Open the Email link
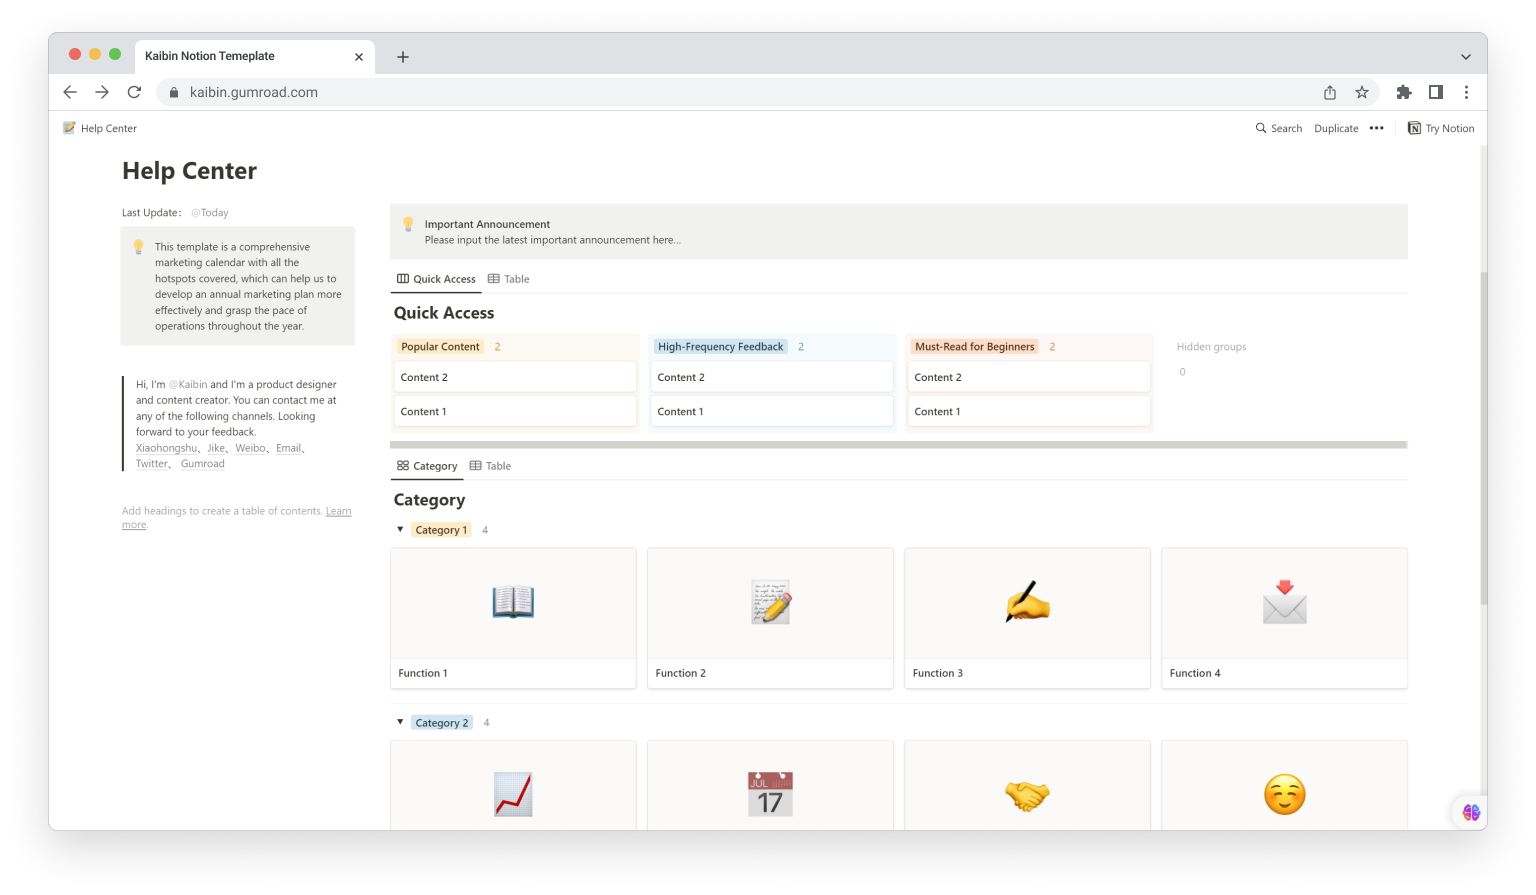 pos(288,448)
